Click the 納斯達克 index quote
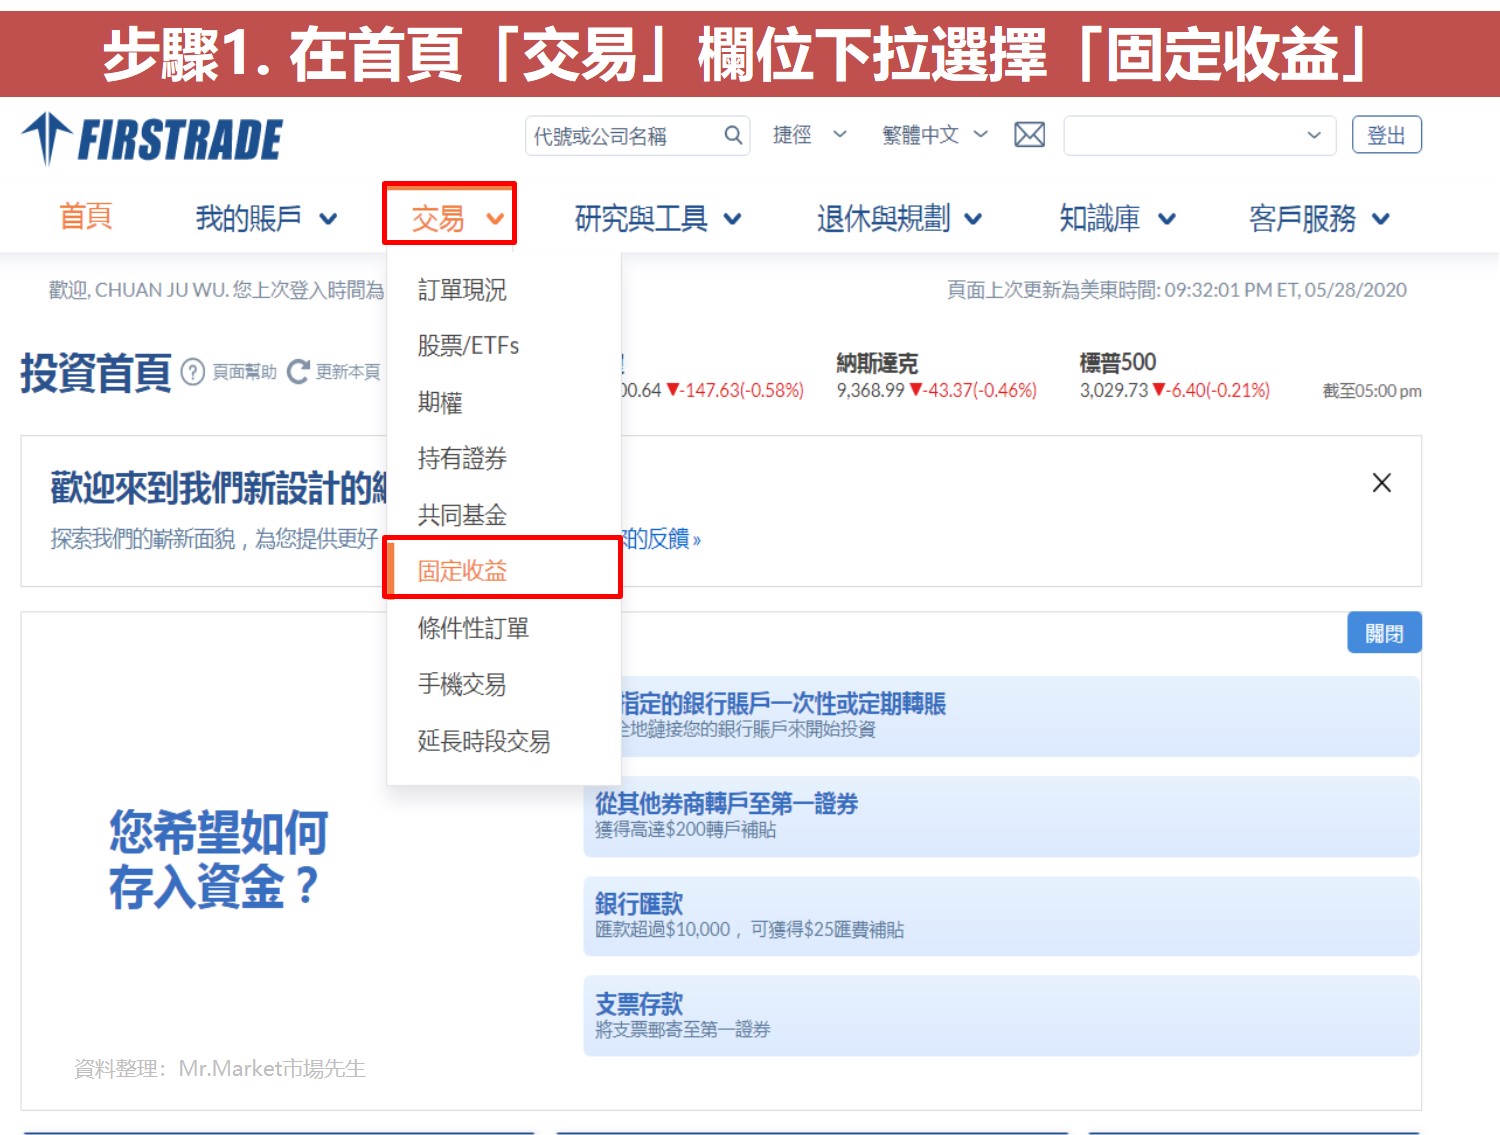 click(x=937, y=376)
